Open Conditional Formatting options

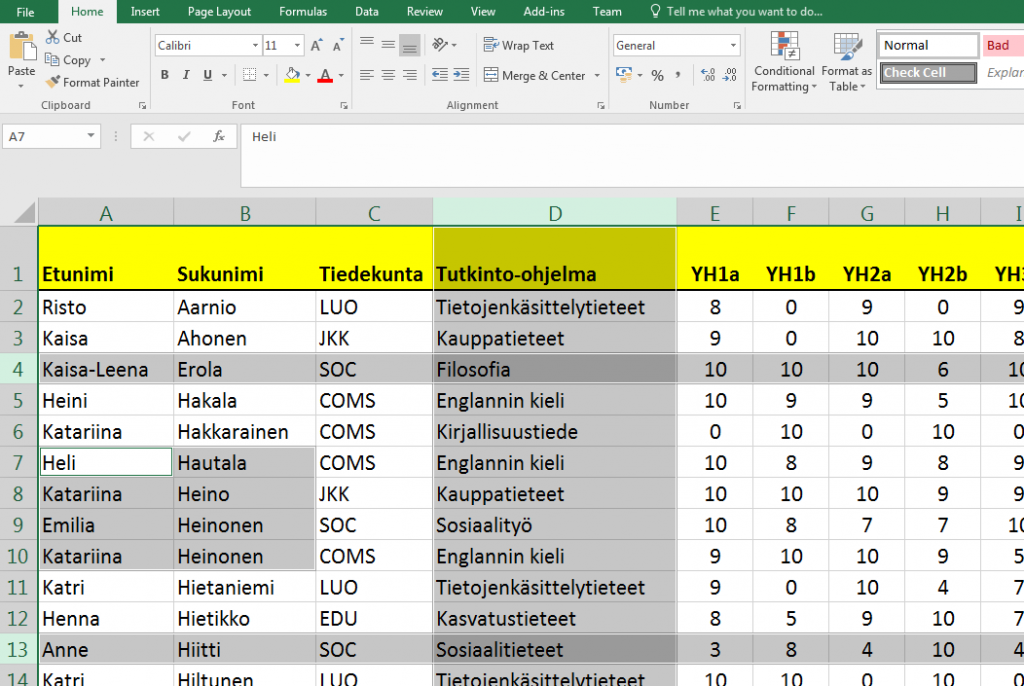[783, 62]
